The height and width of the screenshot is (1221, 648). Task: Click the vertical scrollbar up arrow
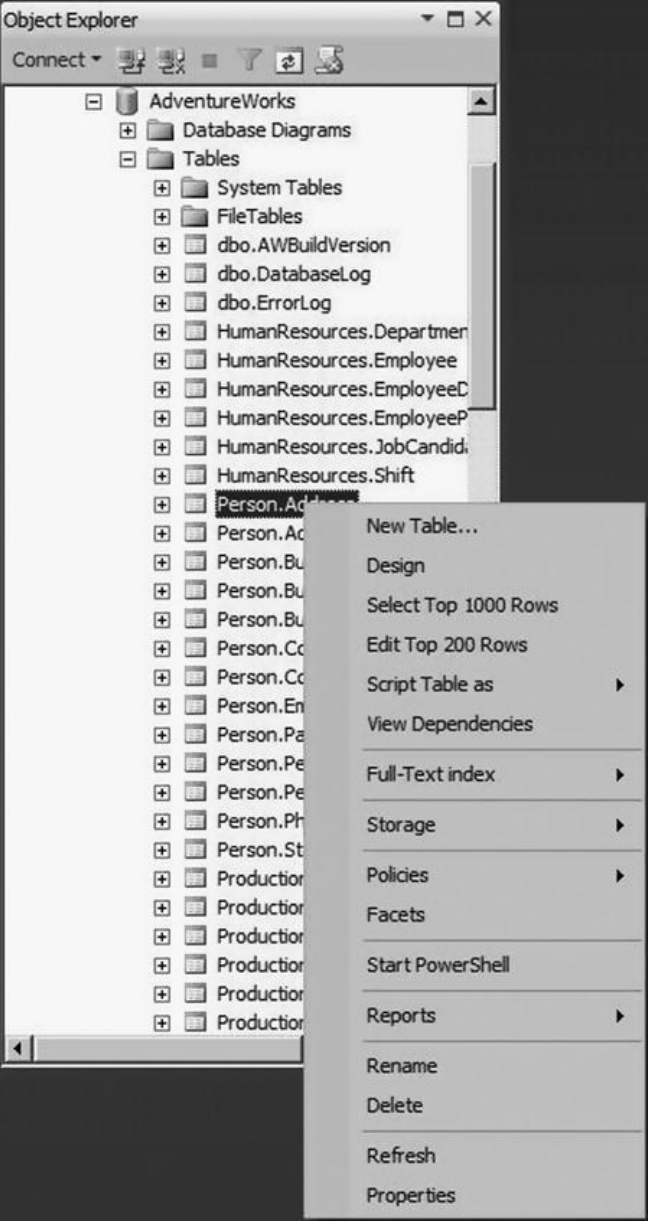tap(483, 102)
